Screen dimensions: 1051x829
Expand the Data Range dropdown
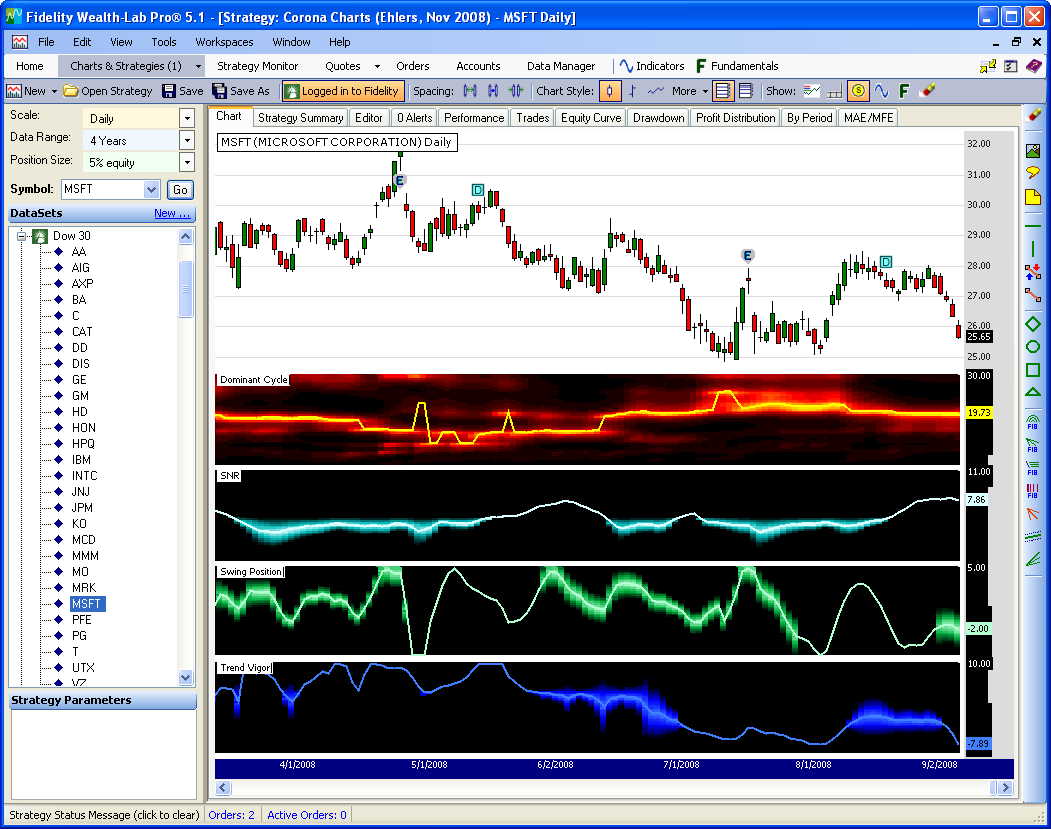pos(187,140)
